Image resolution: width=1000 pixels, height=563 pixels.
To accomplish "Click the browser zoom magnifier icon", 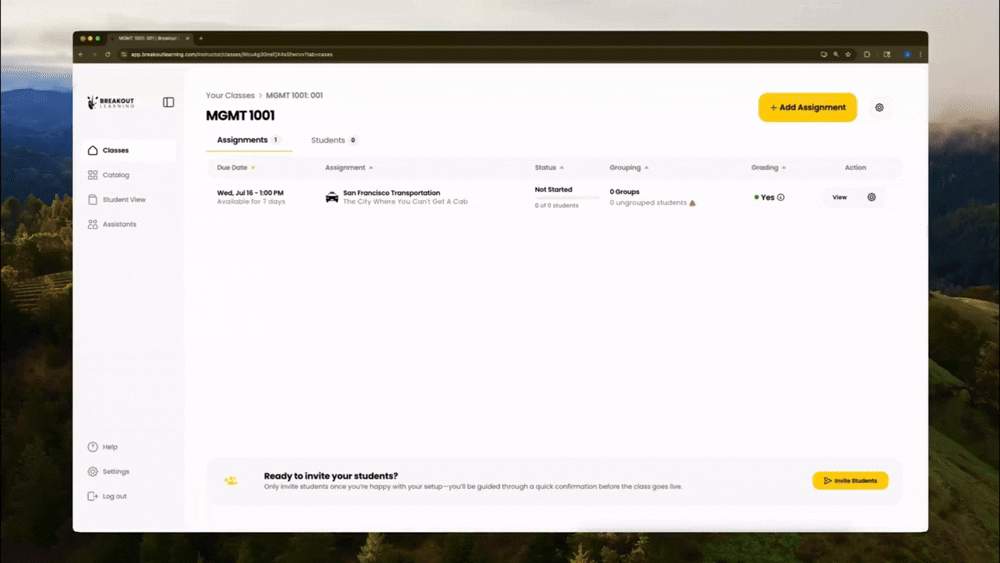I will pos(836,55).
